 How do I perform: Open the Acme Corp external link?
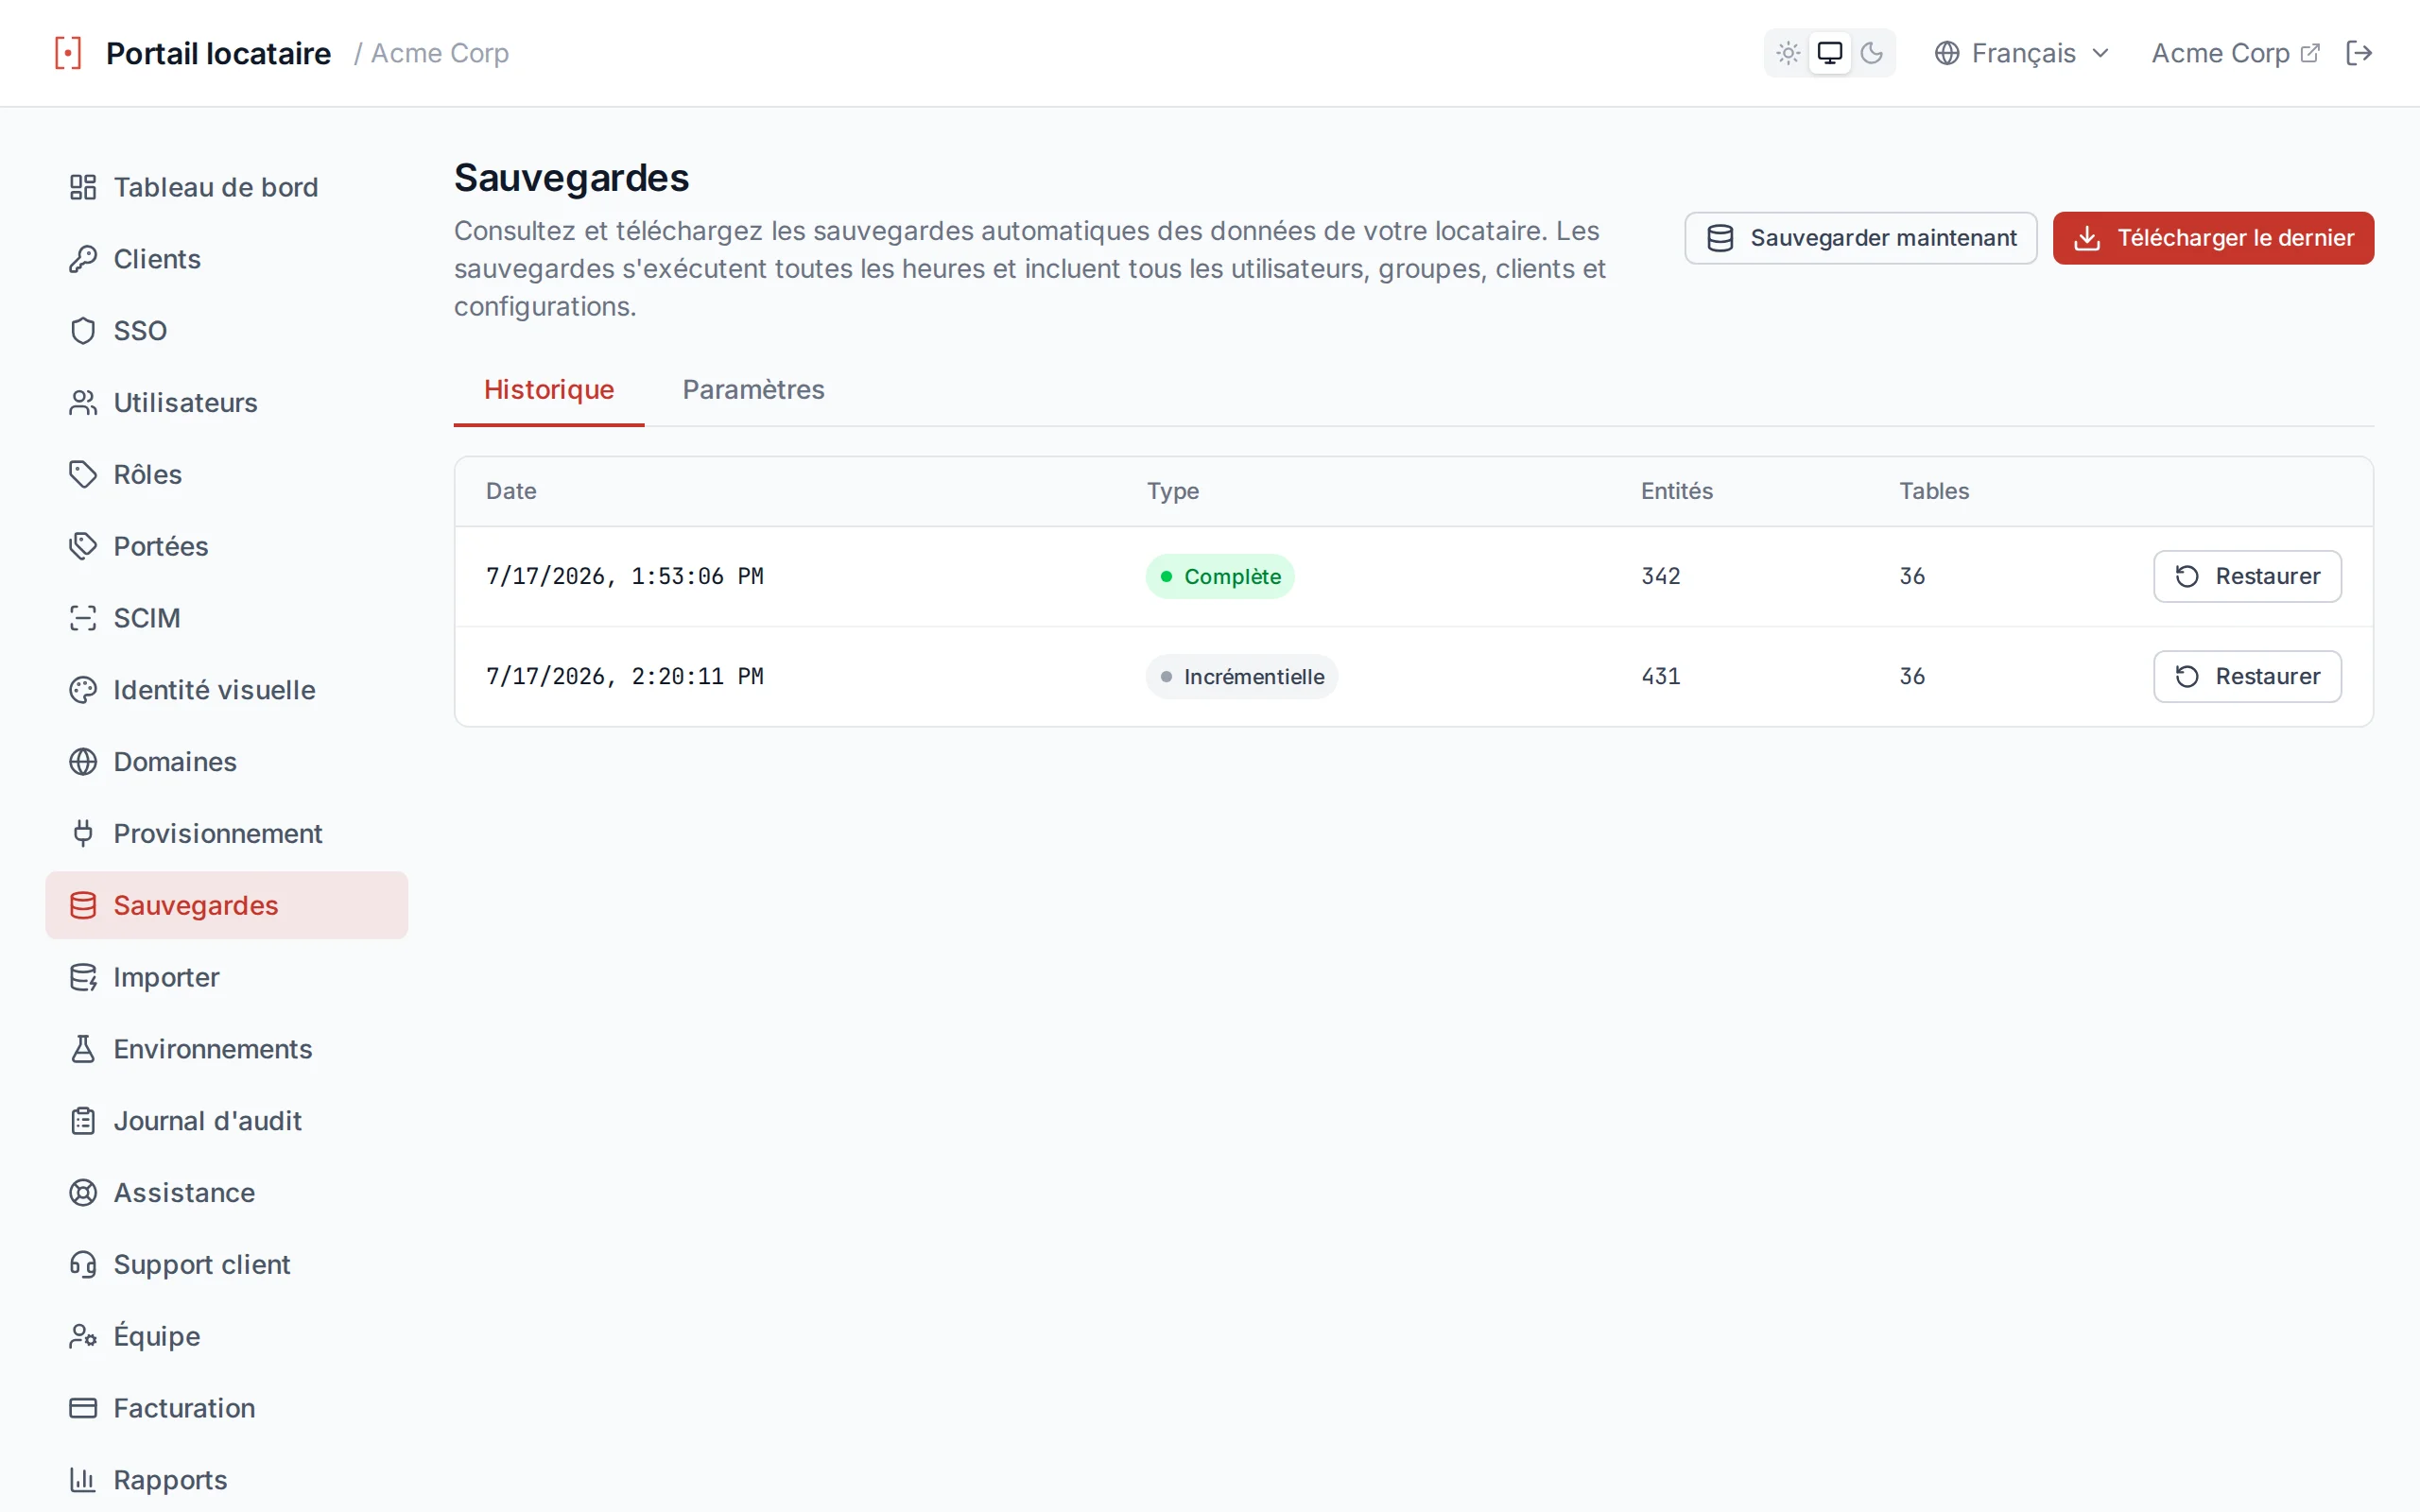click(x=2234, y=53)
